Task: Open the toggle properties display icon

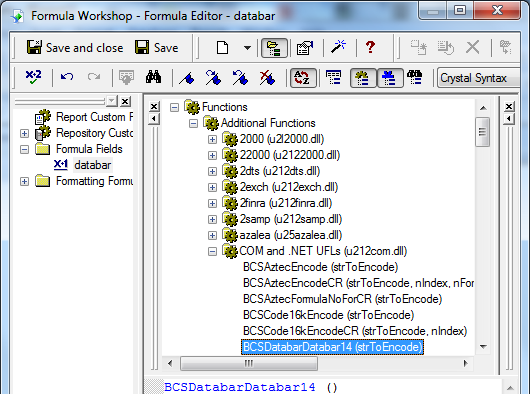Action: tap(305, 48)
